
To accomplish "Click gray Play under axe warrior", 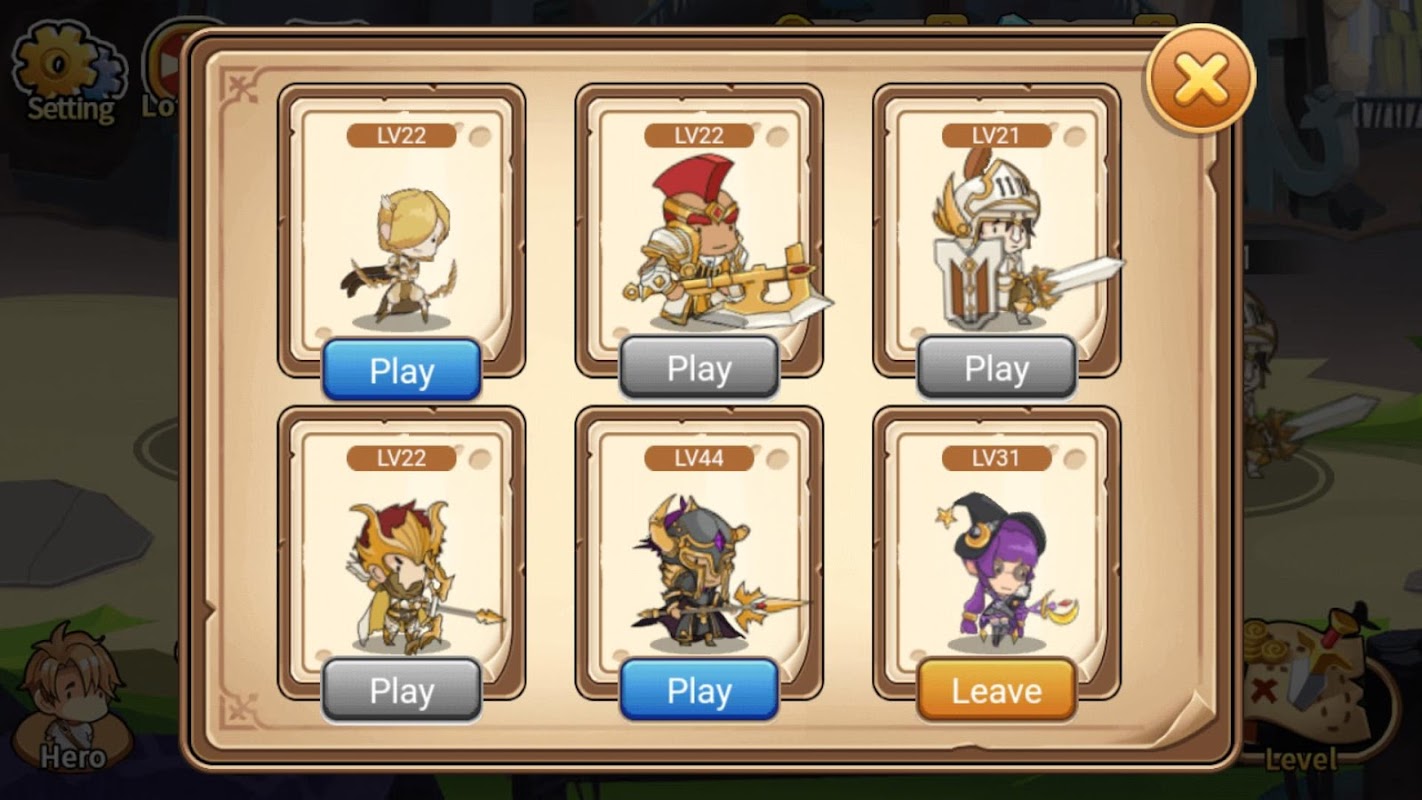I will pos(699,368).
